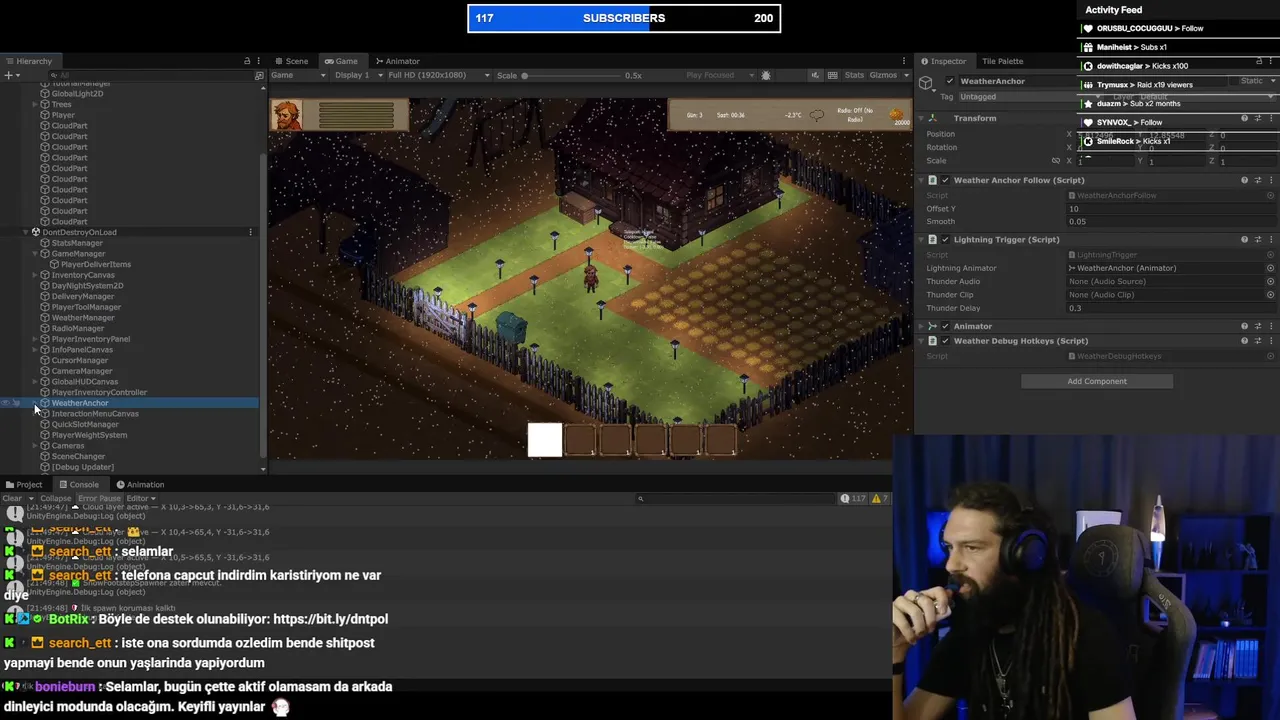The width and height of the screenshot is (1280, 720).
Task: Click the Add Component button
Action: click(x=1096, y=381)
